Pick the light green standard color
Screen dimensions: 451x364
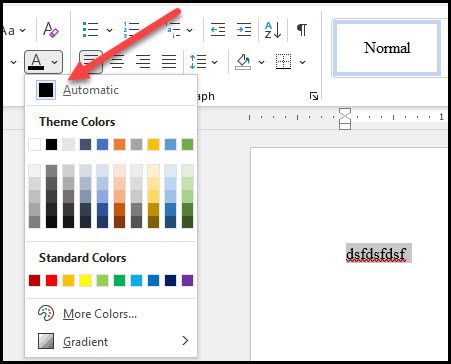tap(102, 281)
